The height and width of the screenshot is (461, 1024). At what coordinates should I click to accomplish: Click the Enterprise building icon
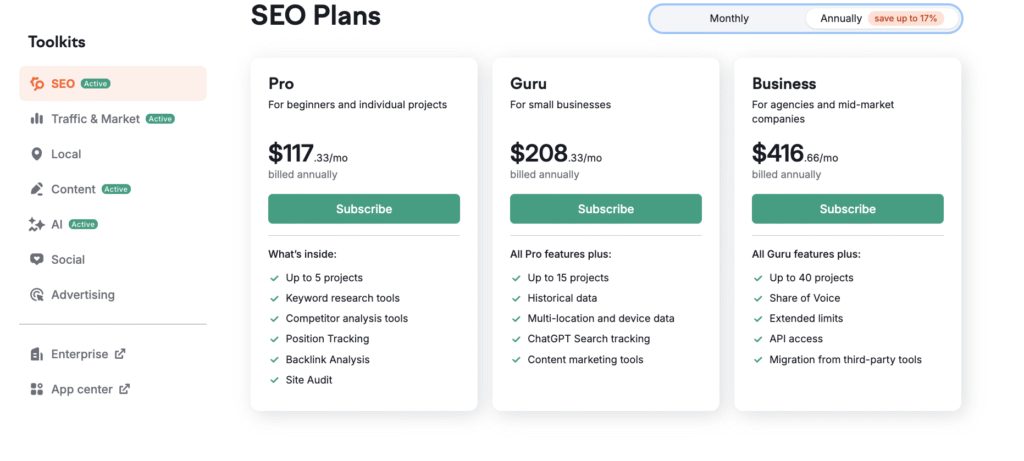click(37, 355)
